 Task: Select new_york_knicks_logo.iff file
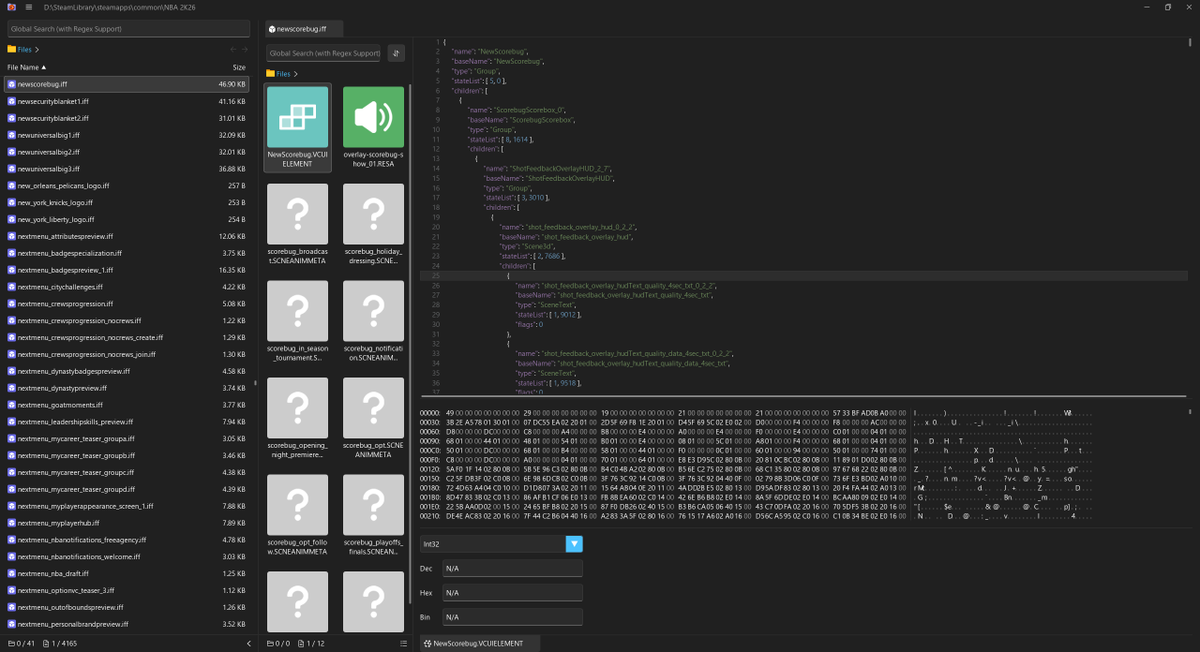[x=128, y=202]
